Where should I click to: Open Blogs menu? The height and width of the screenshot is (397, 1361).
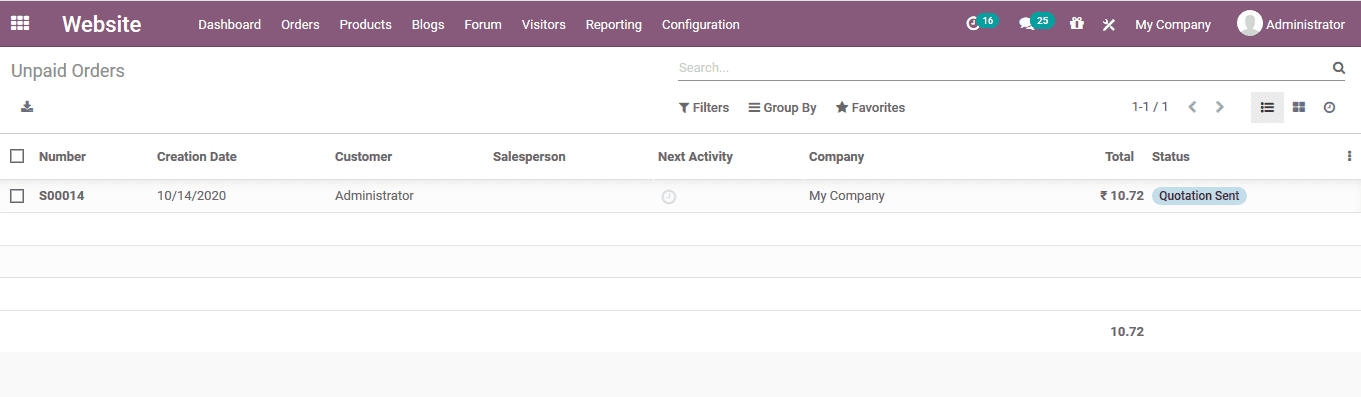[427, 24]
